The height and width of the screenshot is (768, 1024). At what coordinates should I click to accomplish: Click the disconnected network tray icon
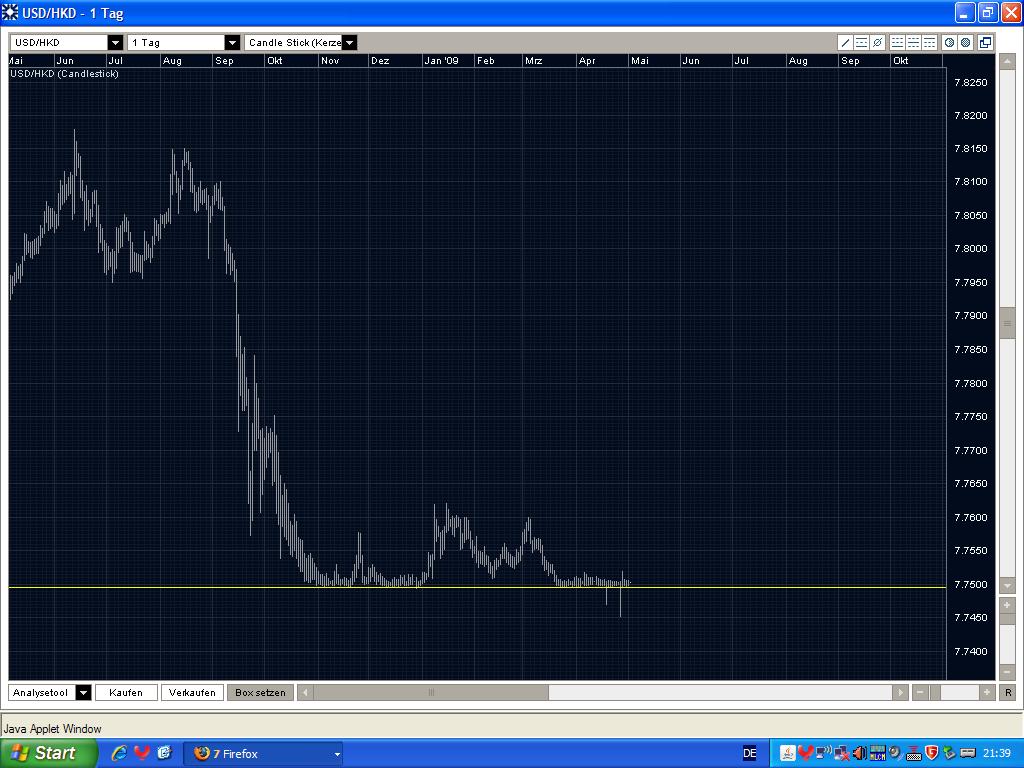click(842, 754)
